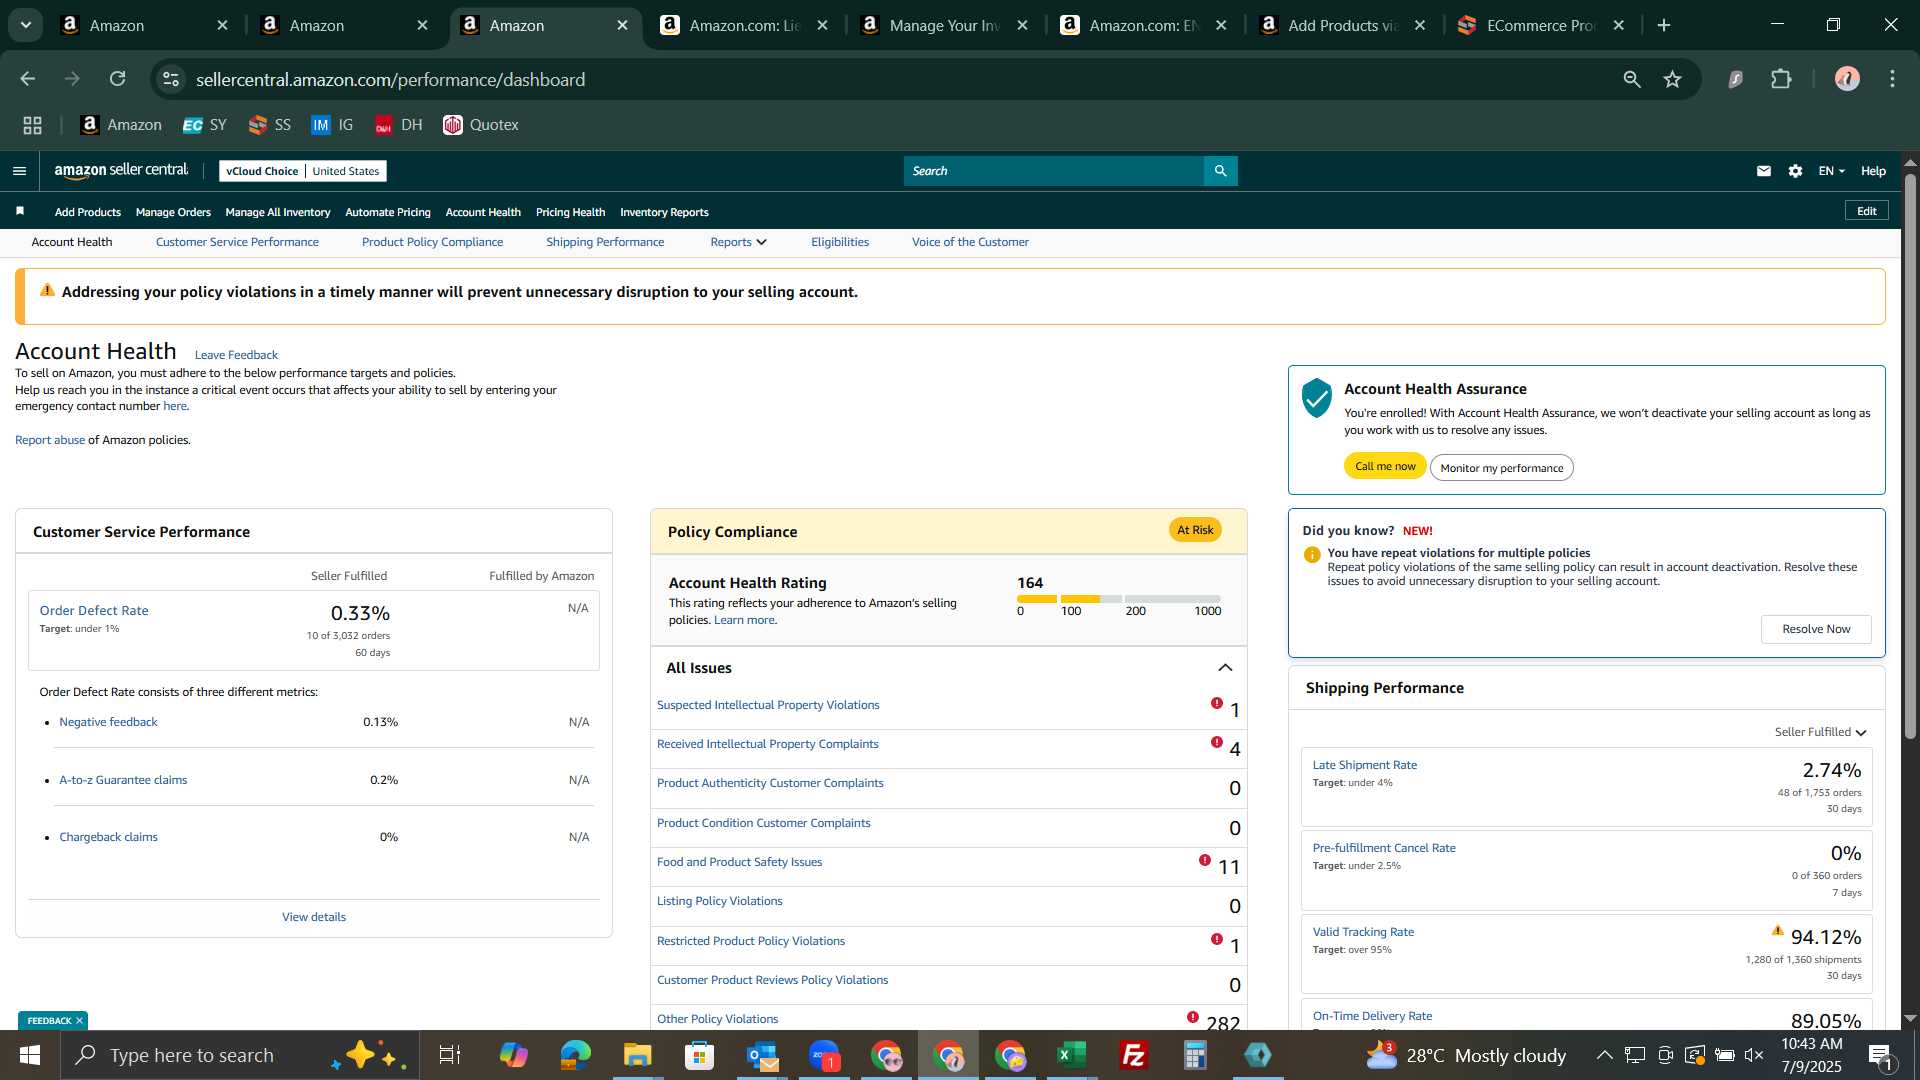Click the page vertical scrollbar
The height and width of the screenshot is (1080, 1920).
coord(1910,455)
